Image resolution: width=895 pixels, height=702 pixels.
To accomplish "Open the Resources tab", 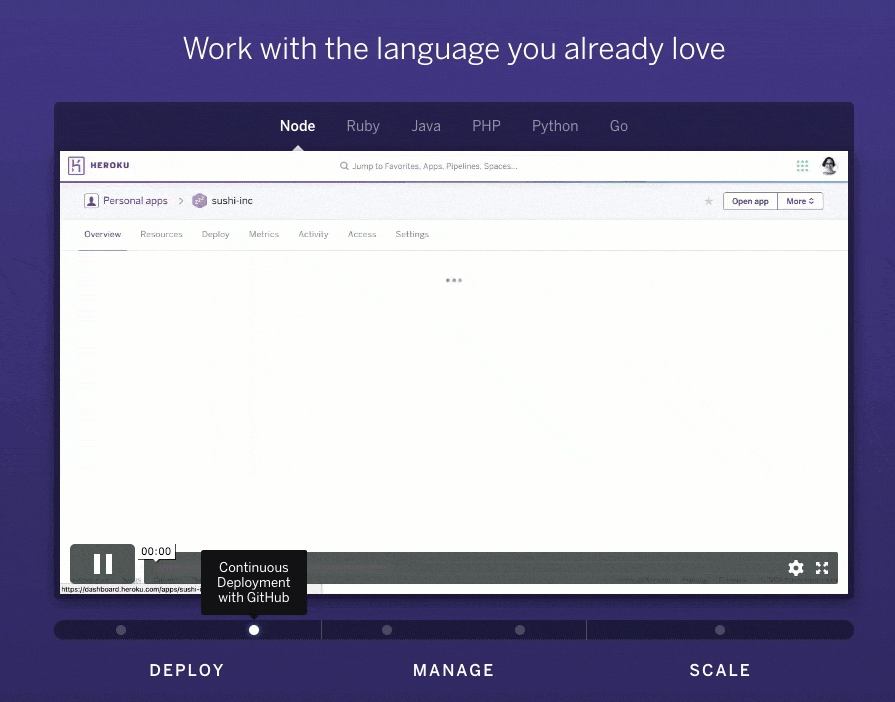I will coord(162,234).
